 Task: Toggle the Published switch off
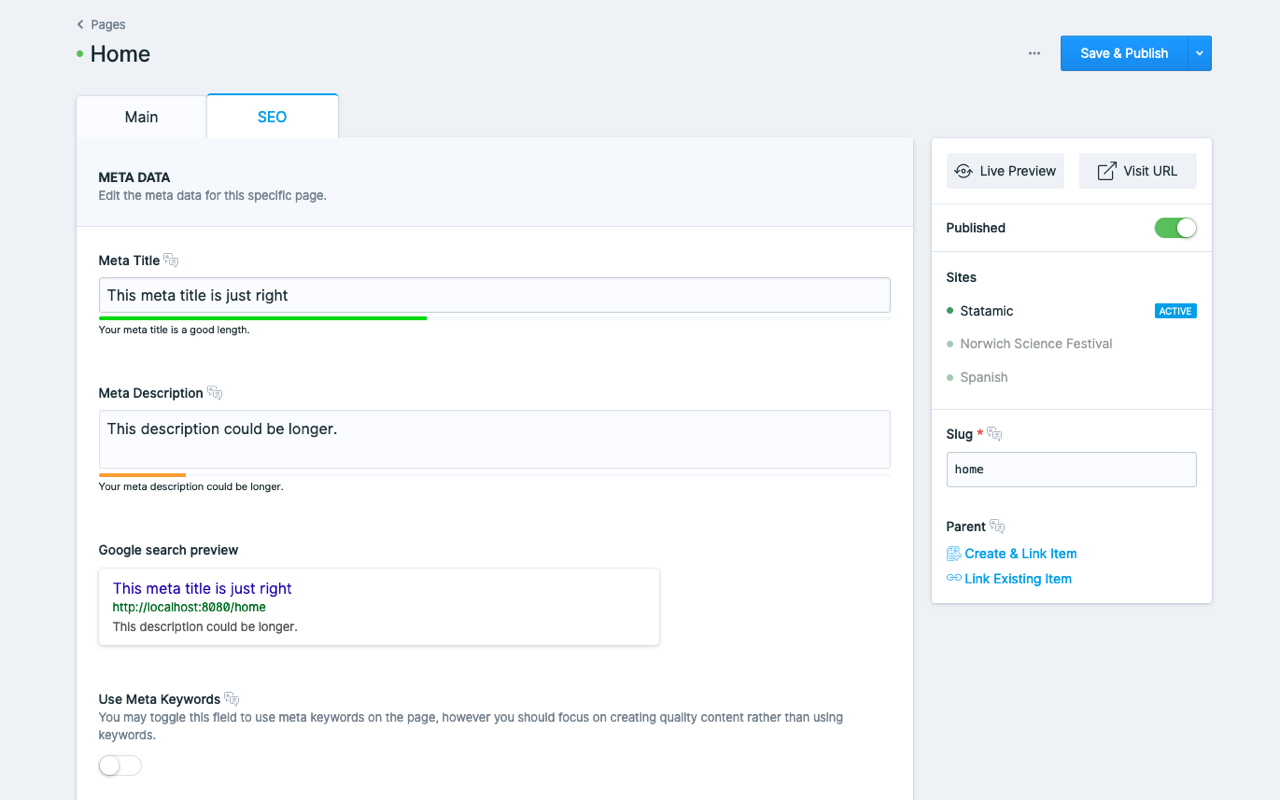[1175, 228]
